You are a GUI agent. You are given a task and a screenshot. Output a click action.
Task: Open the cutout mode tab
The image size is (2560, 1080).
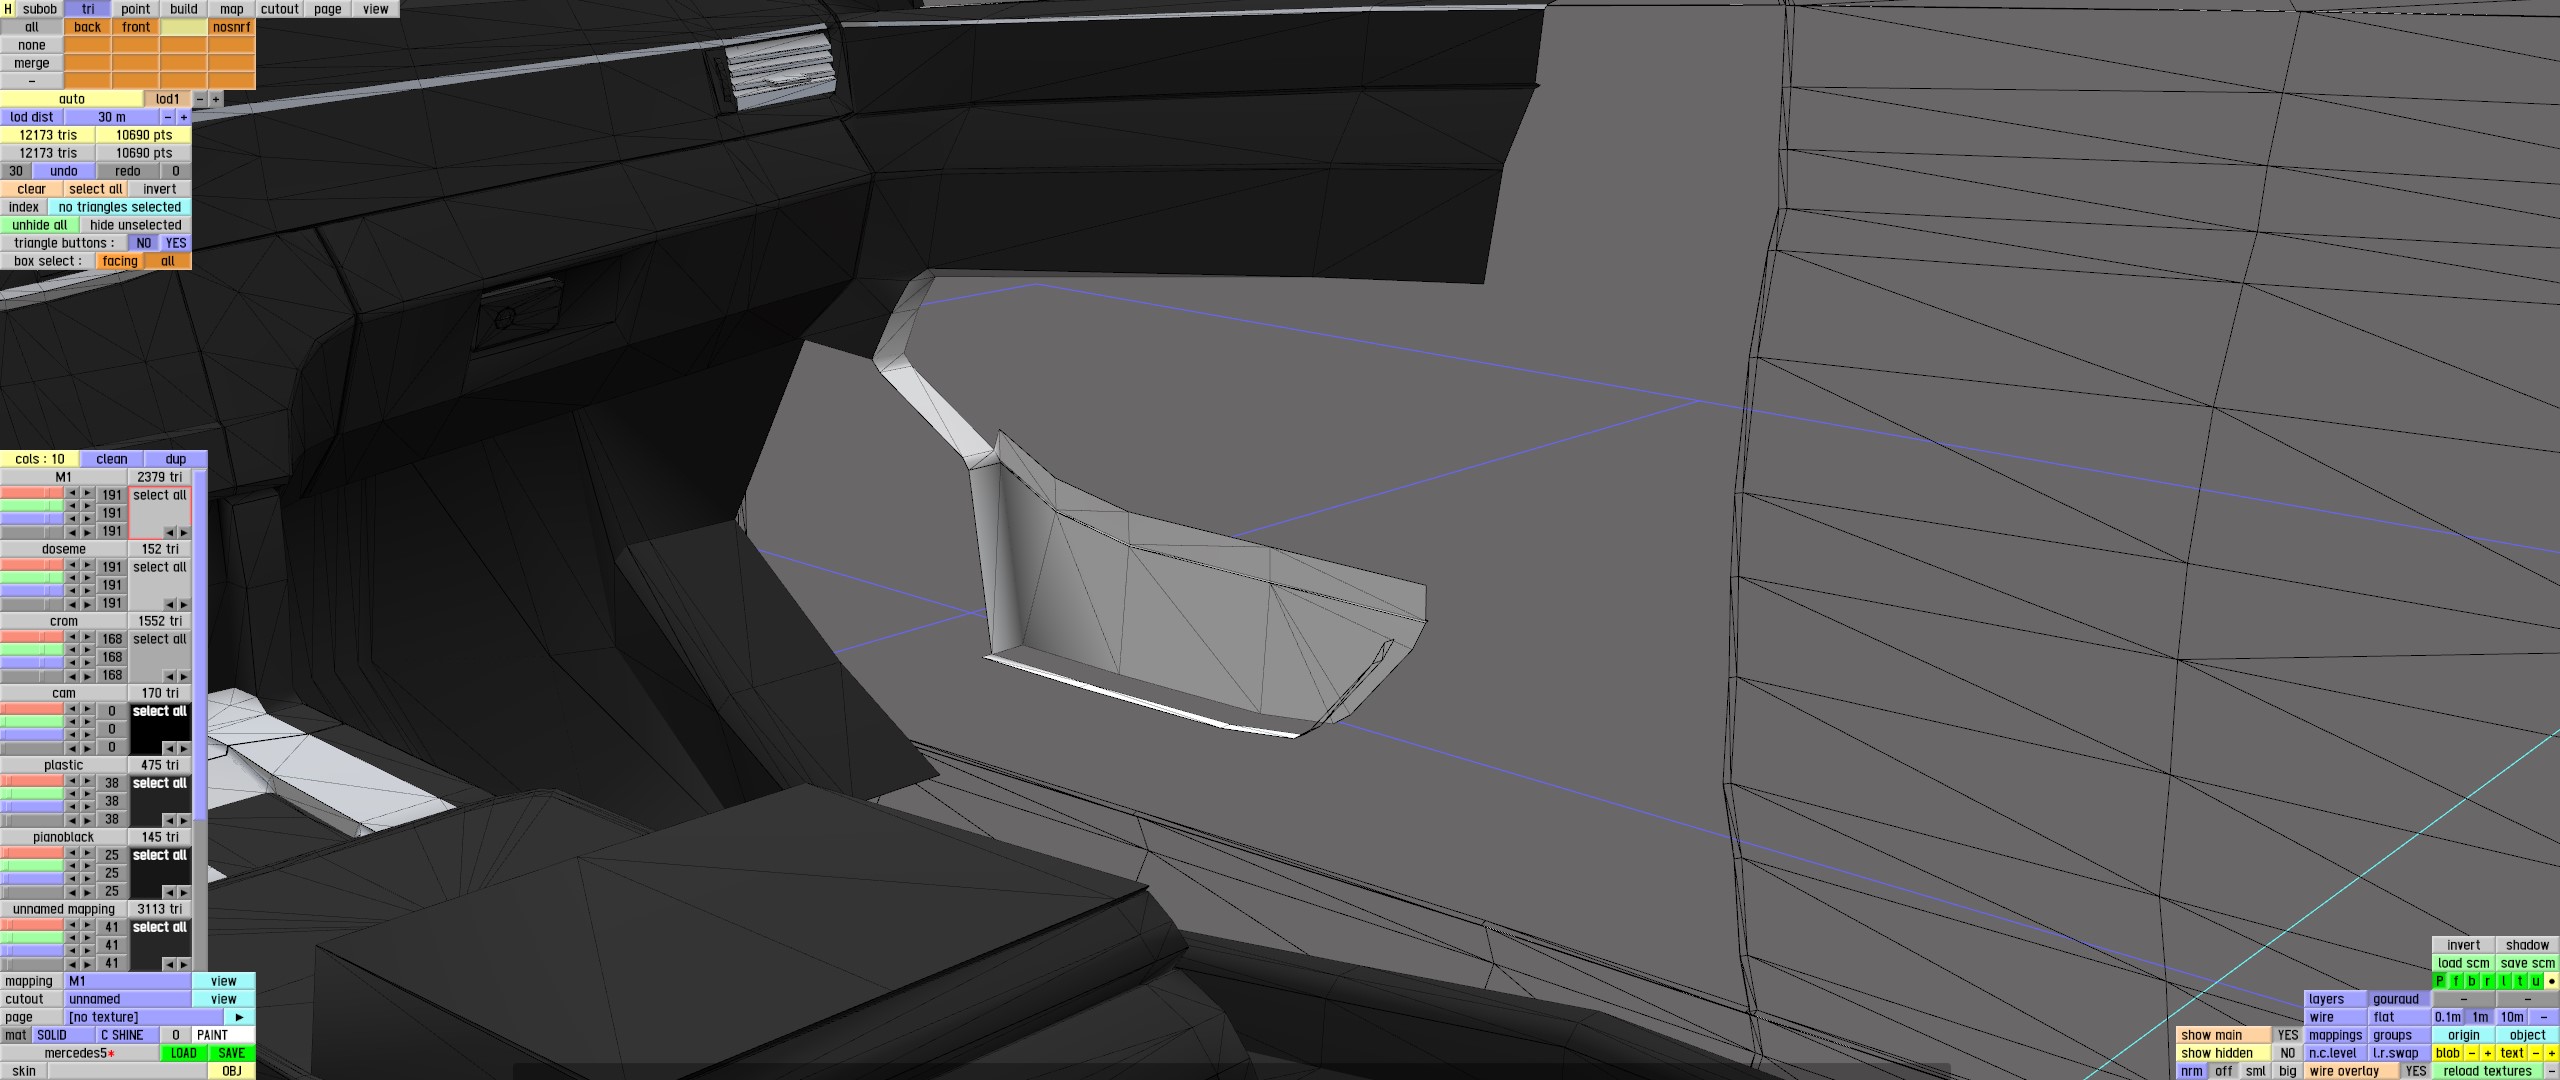280,9
